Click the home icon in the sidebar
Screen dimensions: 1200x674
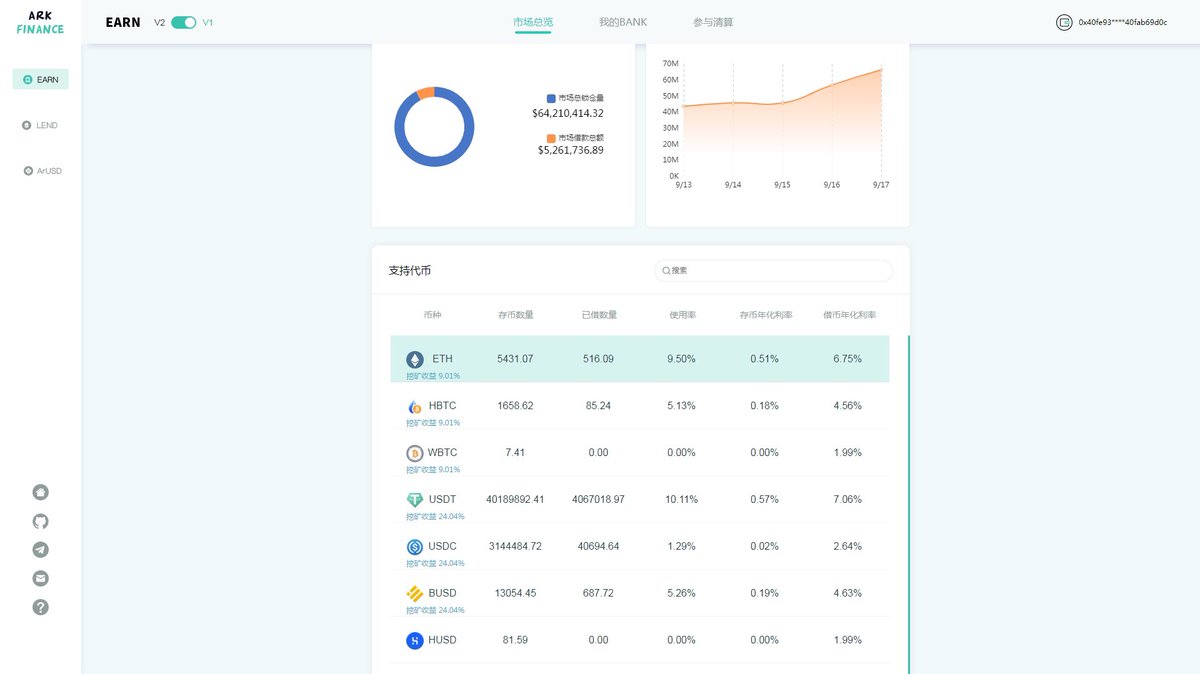point(39,492)
